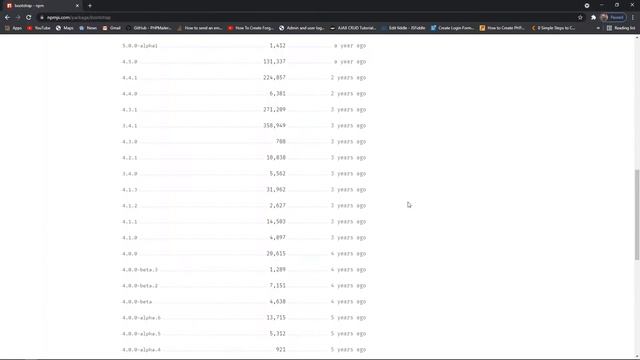
Task: Open the GitHub - PHPMailer bookmark
Action: [x=149, y=28]
